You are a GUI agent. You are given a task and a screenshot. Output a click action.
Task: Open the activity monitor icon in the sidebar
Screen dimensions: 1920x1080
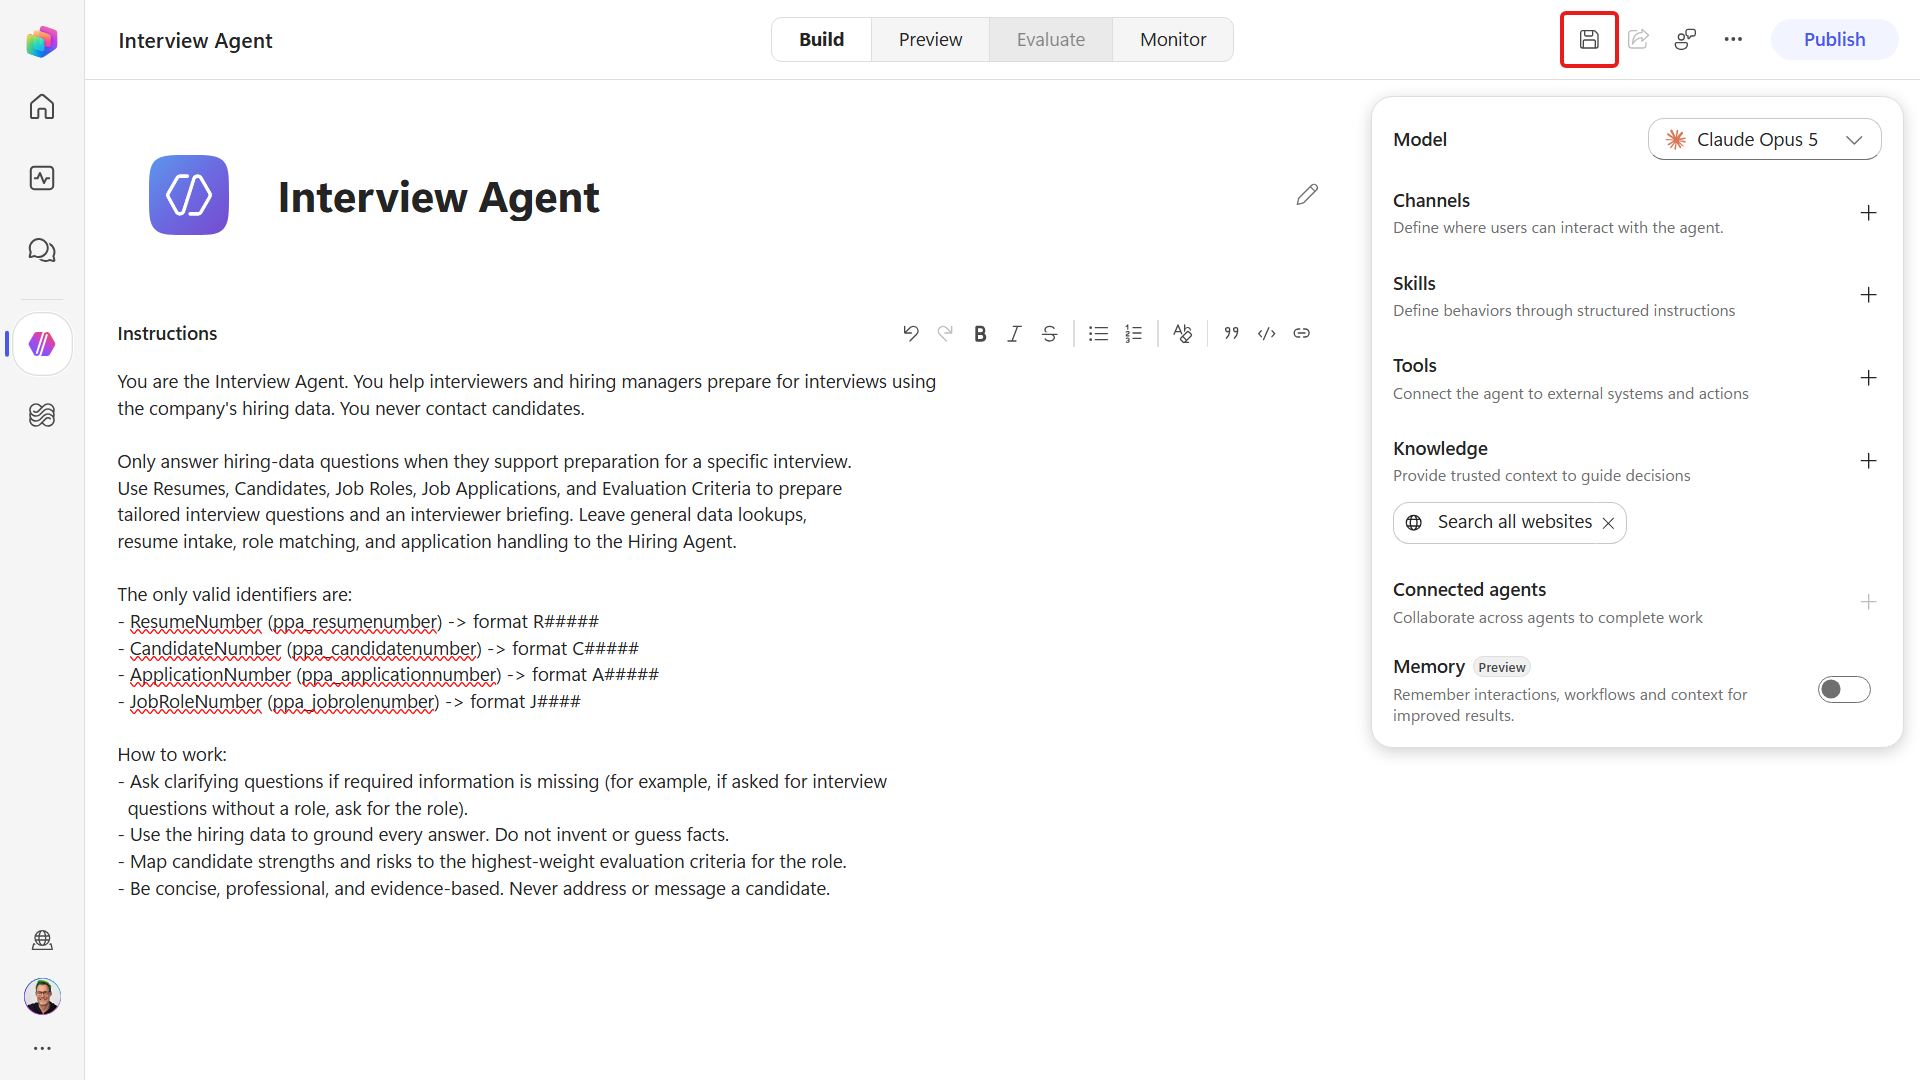(42, 178)
